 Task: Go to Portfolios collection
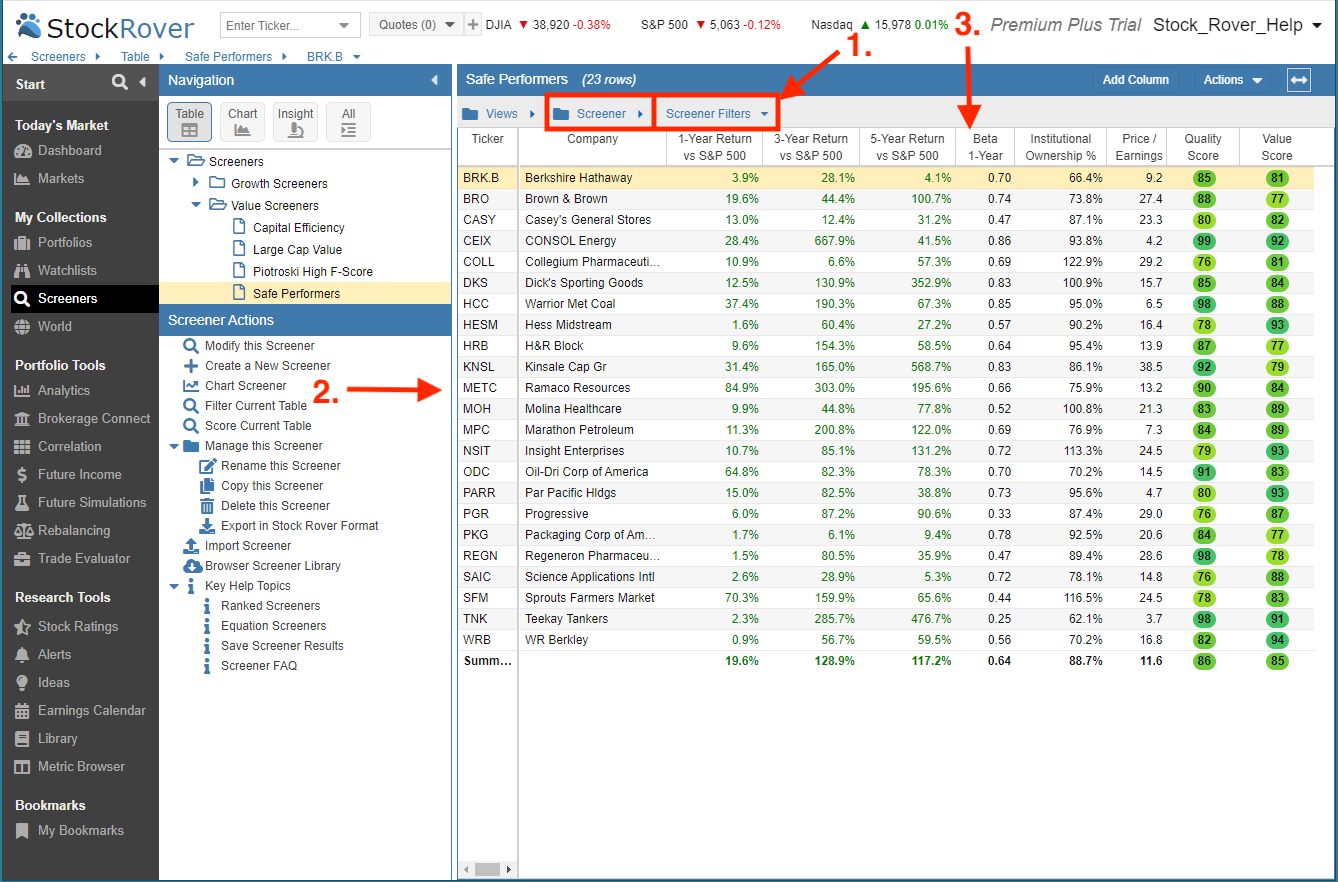(x=64, y=243)
